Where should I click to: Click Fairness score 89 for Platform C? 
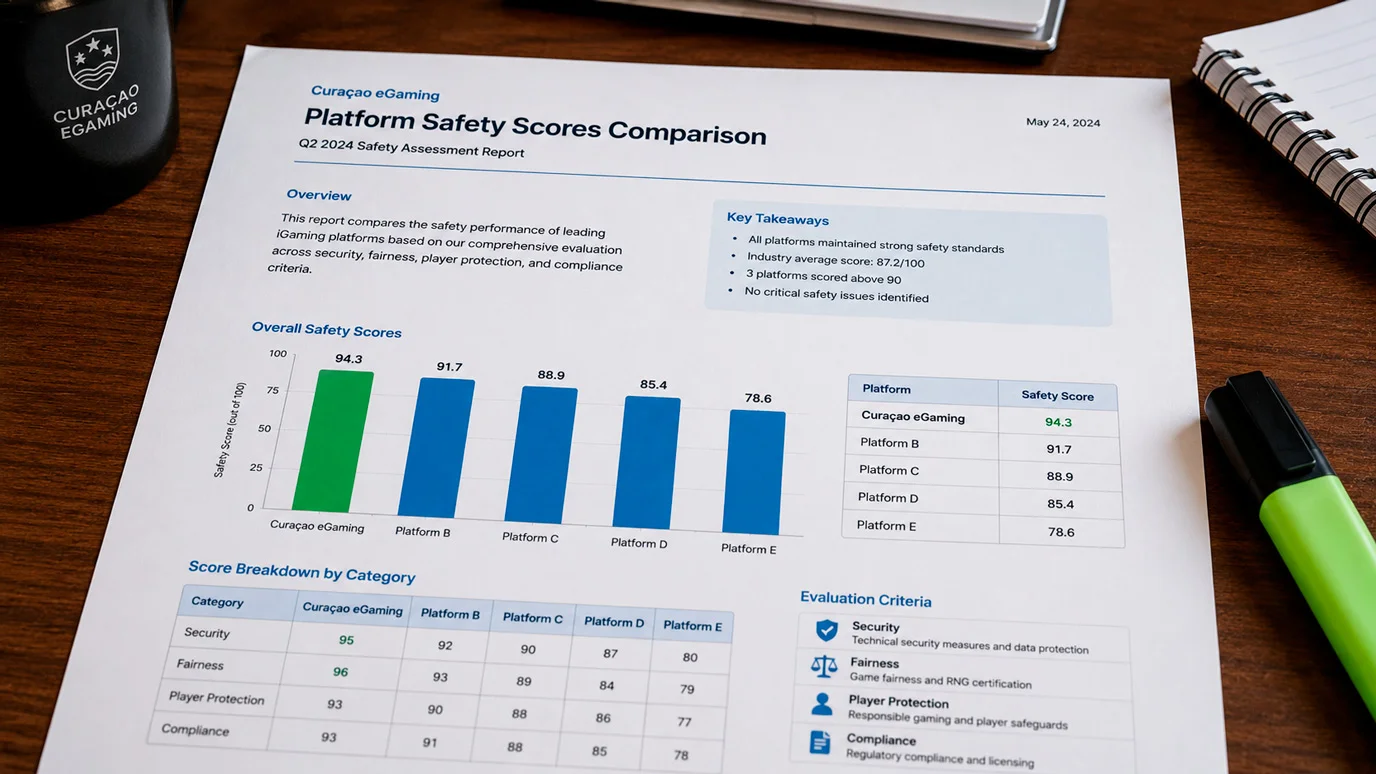[523, 681]
